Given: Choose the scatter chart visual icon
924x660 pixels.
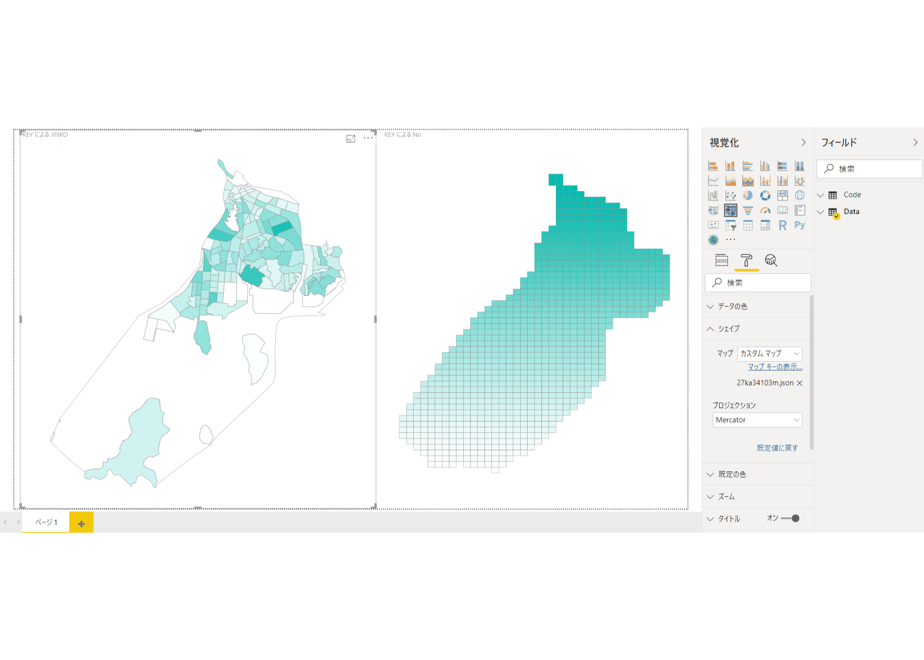Looking at the screenshot, I should coord(731,196).
